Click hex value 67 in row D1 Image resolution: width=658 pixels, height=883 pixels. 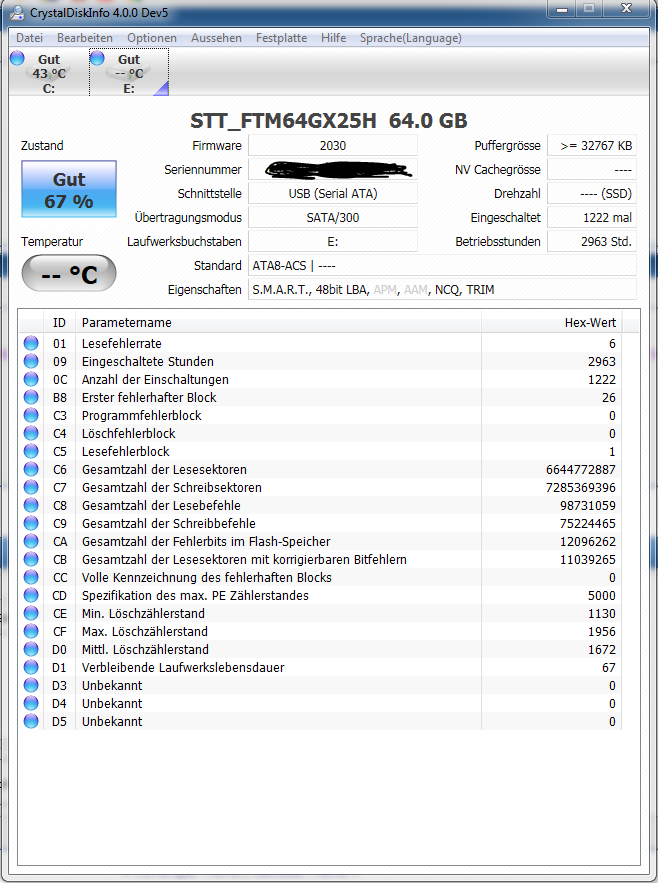(608, 667)
